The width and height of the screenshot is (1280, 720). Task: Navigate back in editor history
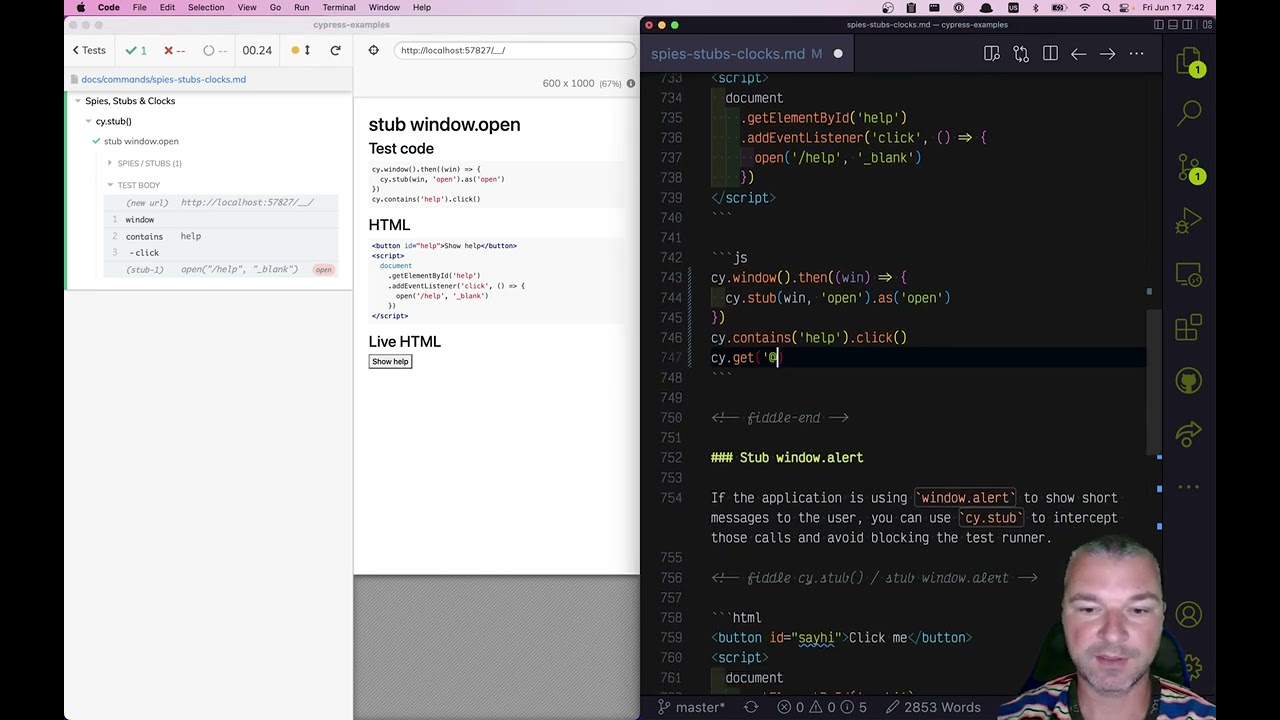[x=1079, y=54]
